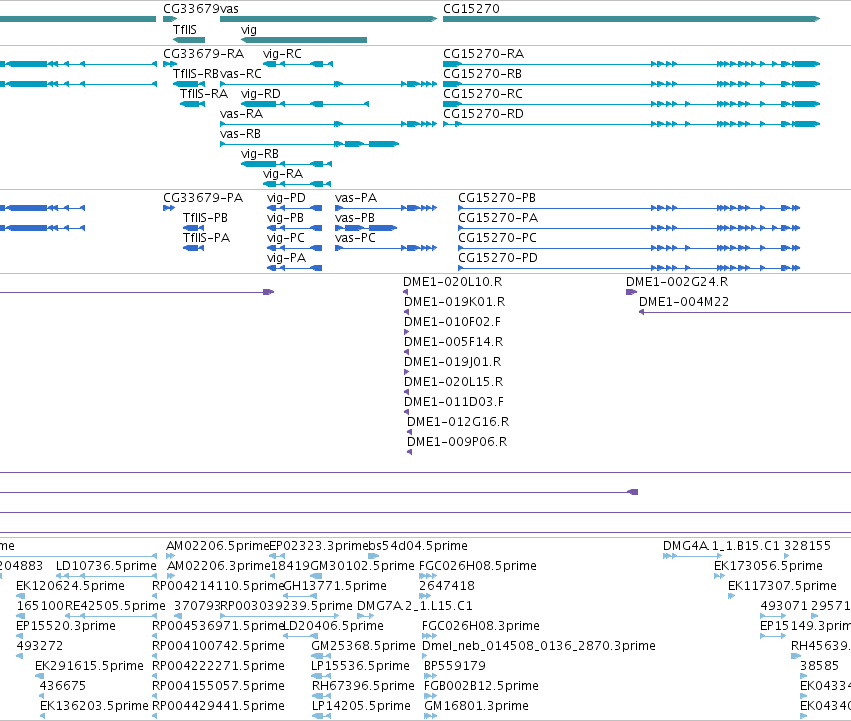Click the EK173056.5prime EST label
851x721 pixels.
point(768,566)
